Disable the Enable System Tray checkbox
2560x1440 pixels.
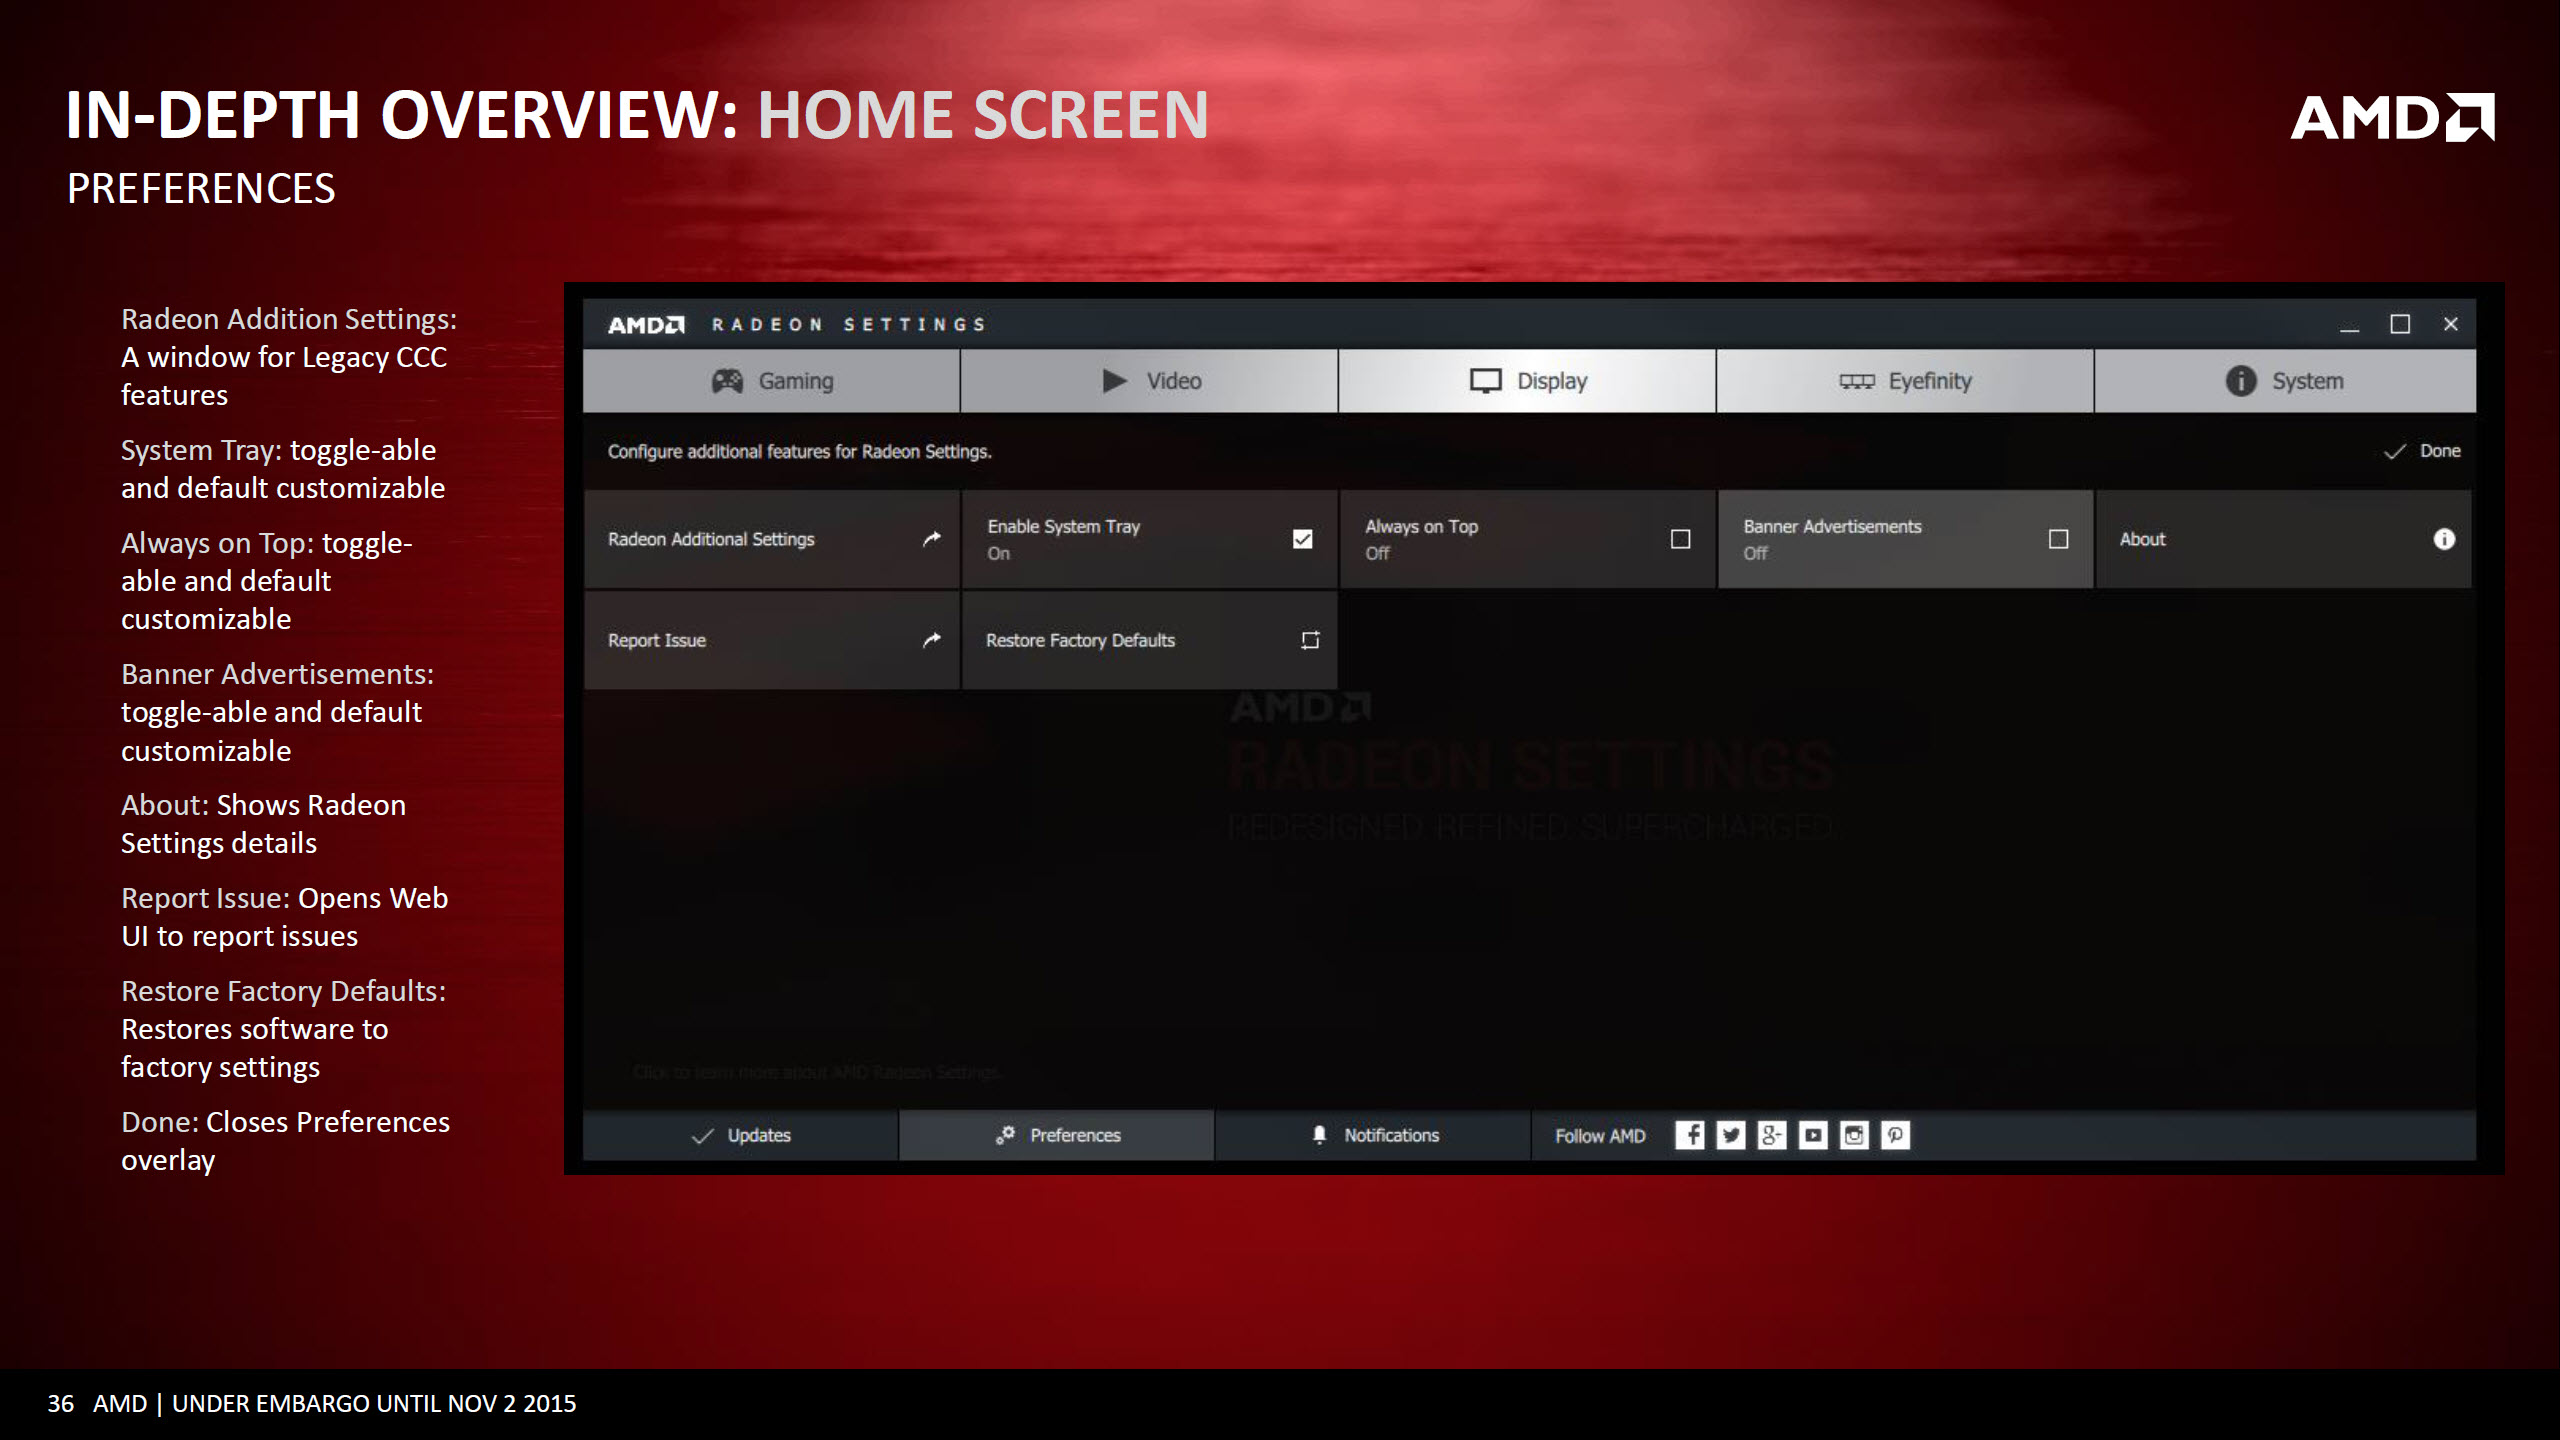1301,539
